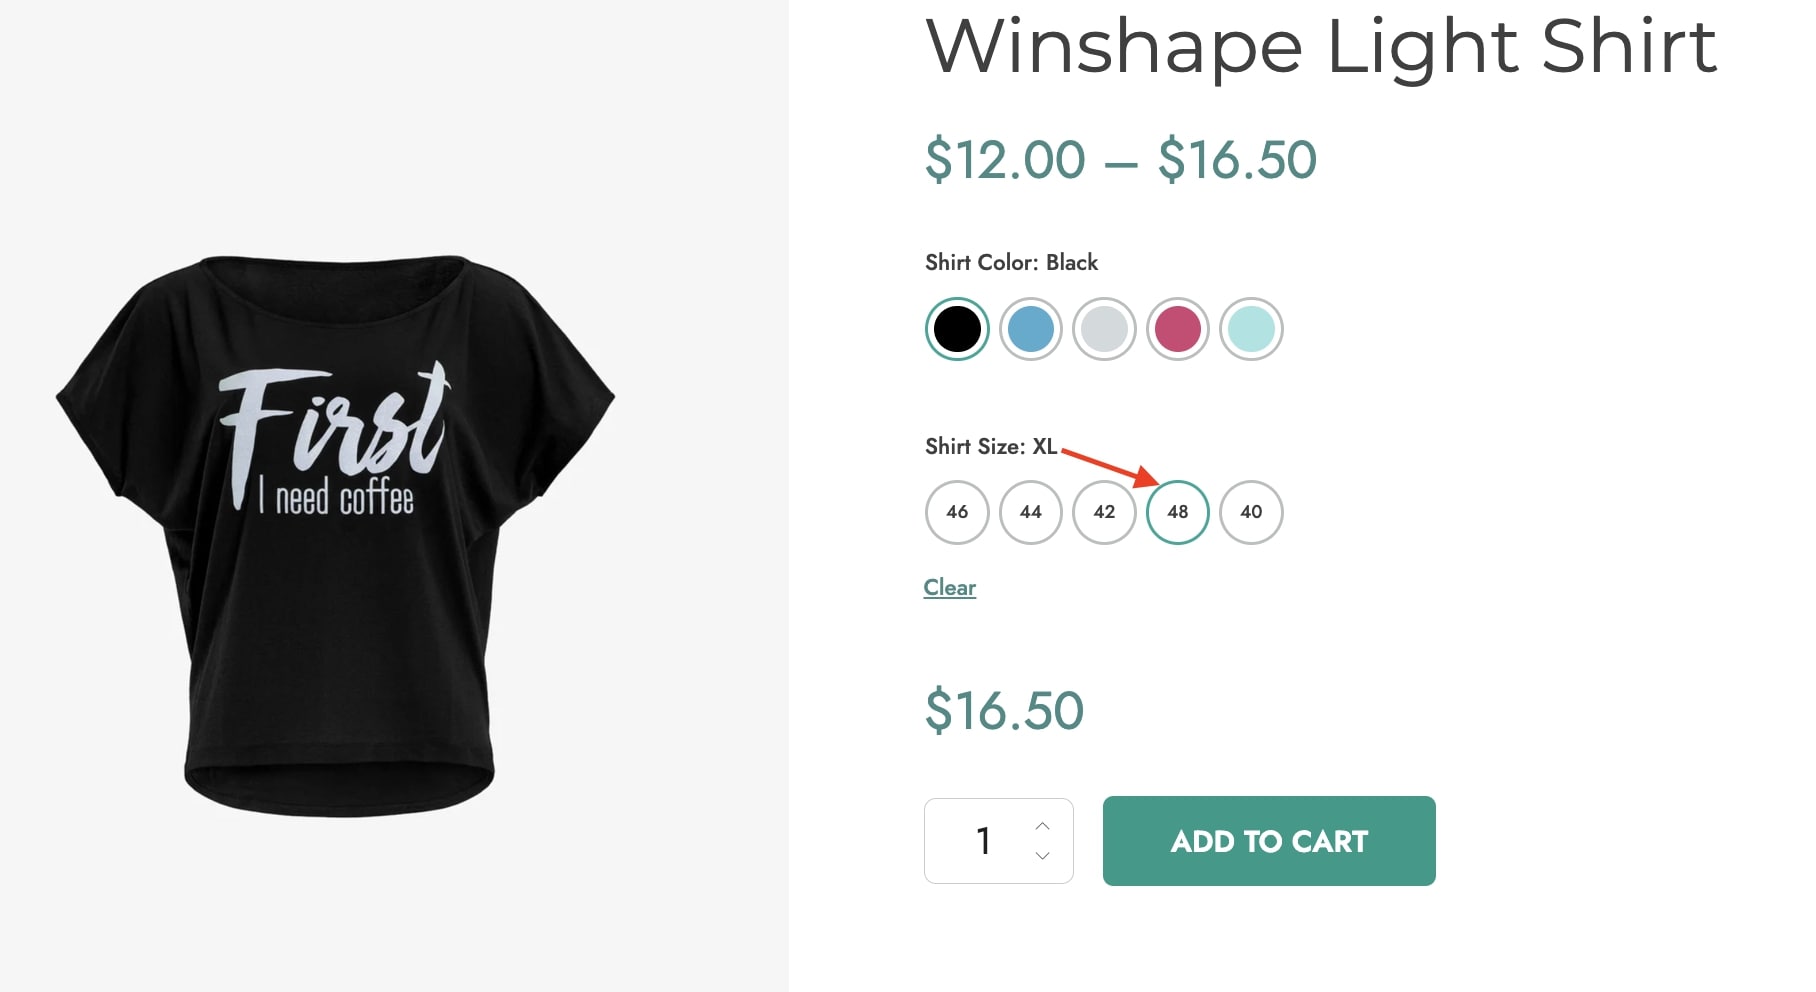
Task: Choose the light teal shirt color swatch
Action: [x=1251, y=329]
